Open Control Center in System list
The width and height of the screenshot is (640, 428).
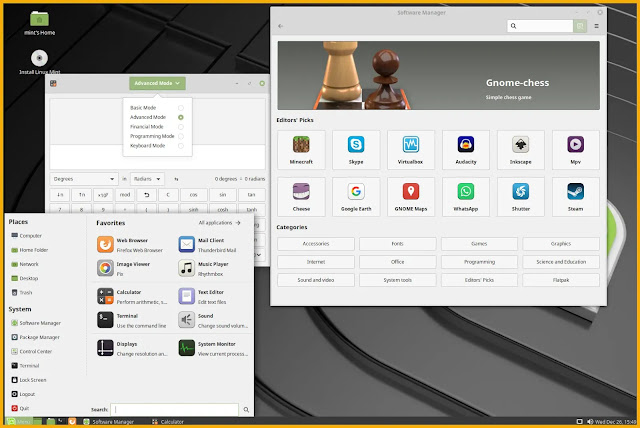pyautogui.click(x=32, y=351)
